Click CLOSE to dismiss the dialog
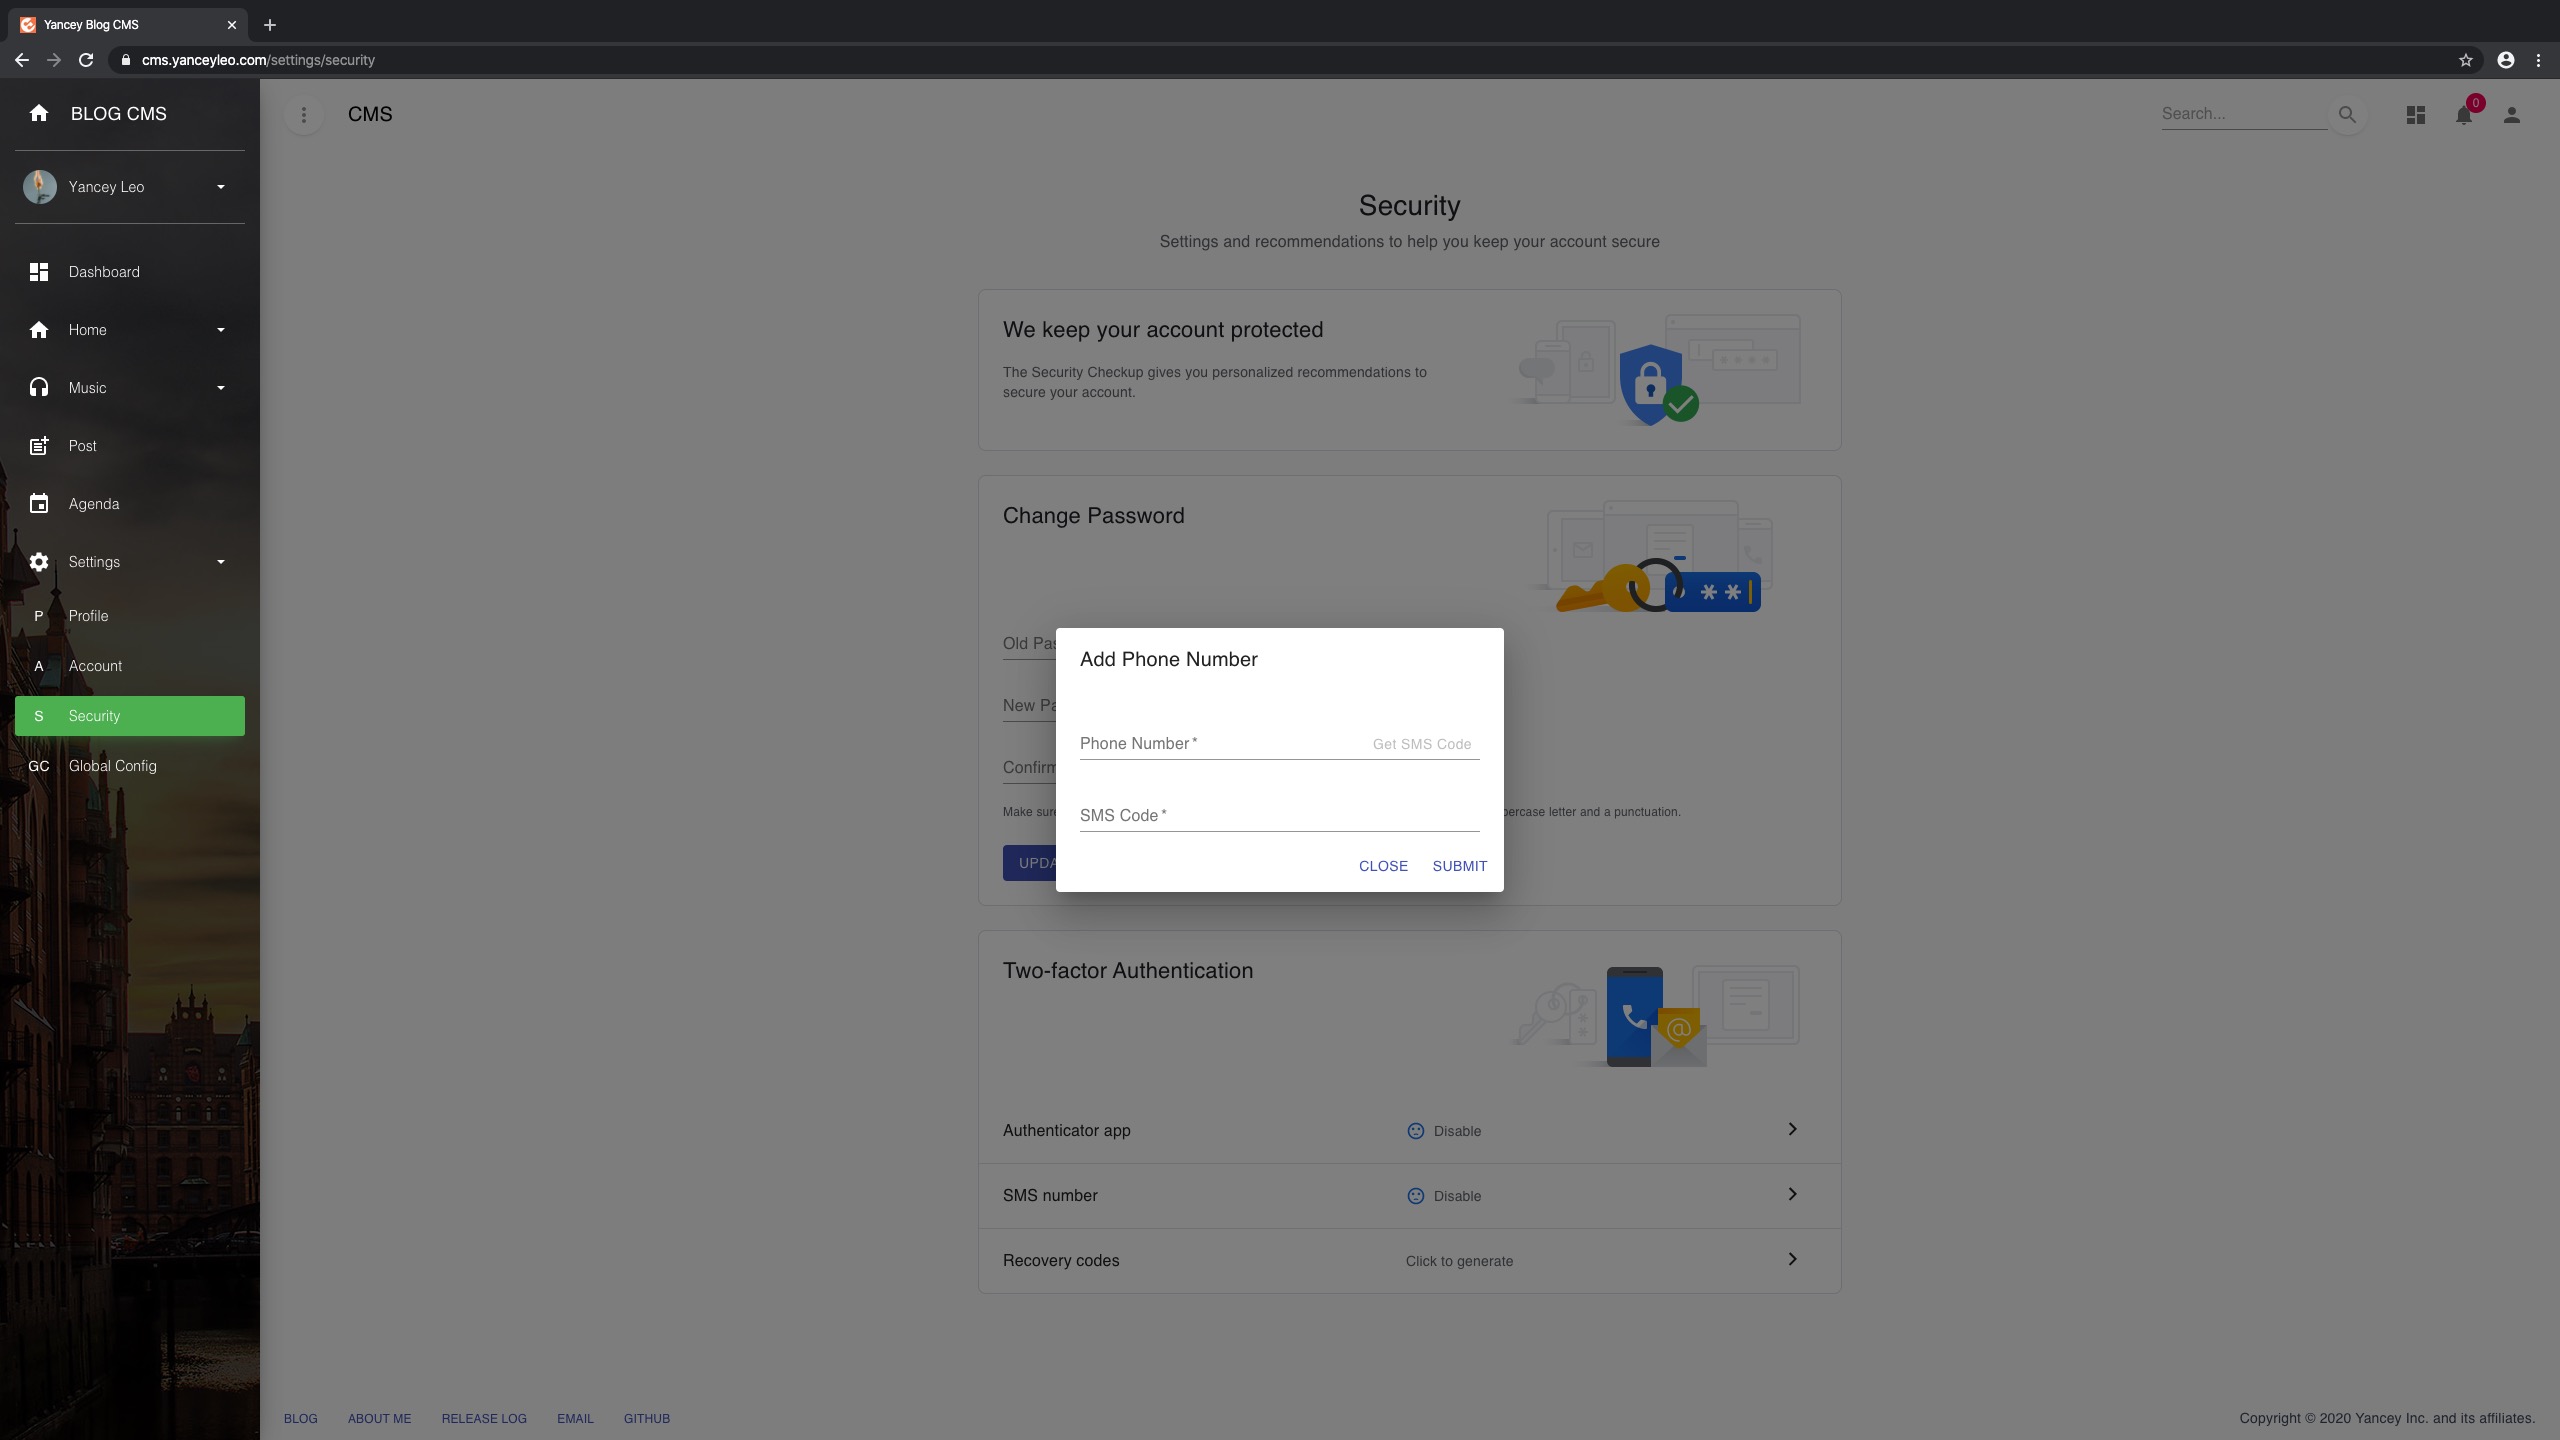2560x1440 pixels. point(1382,866)
